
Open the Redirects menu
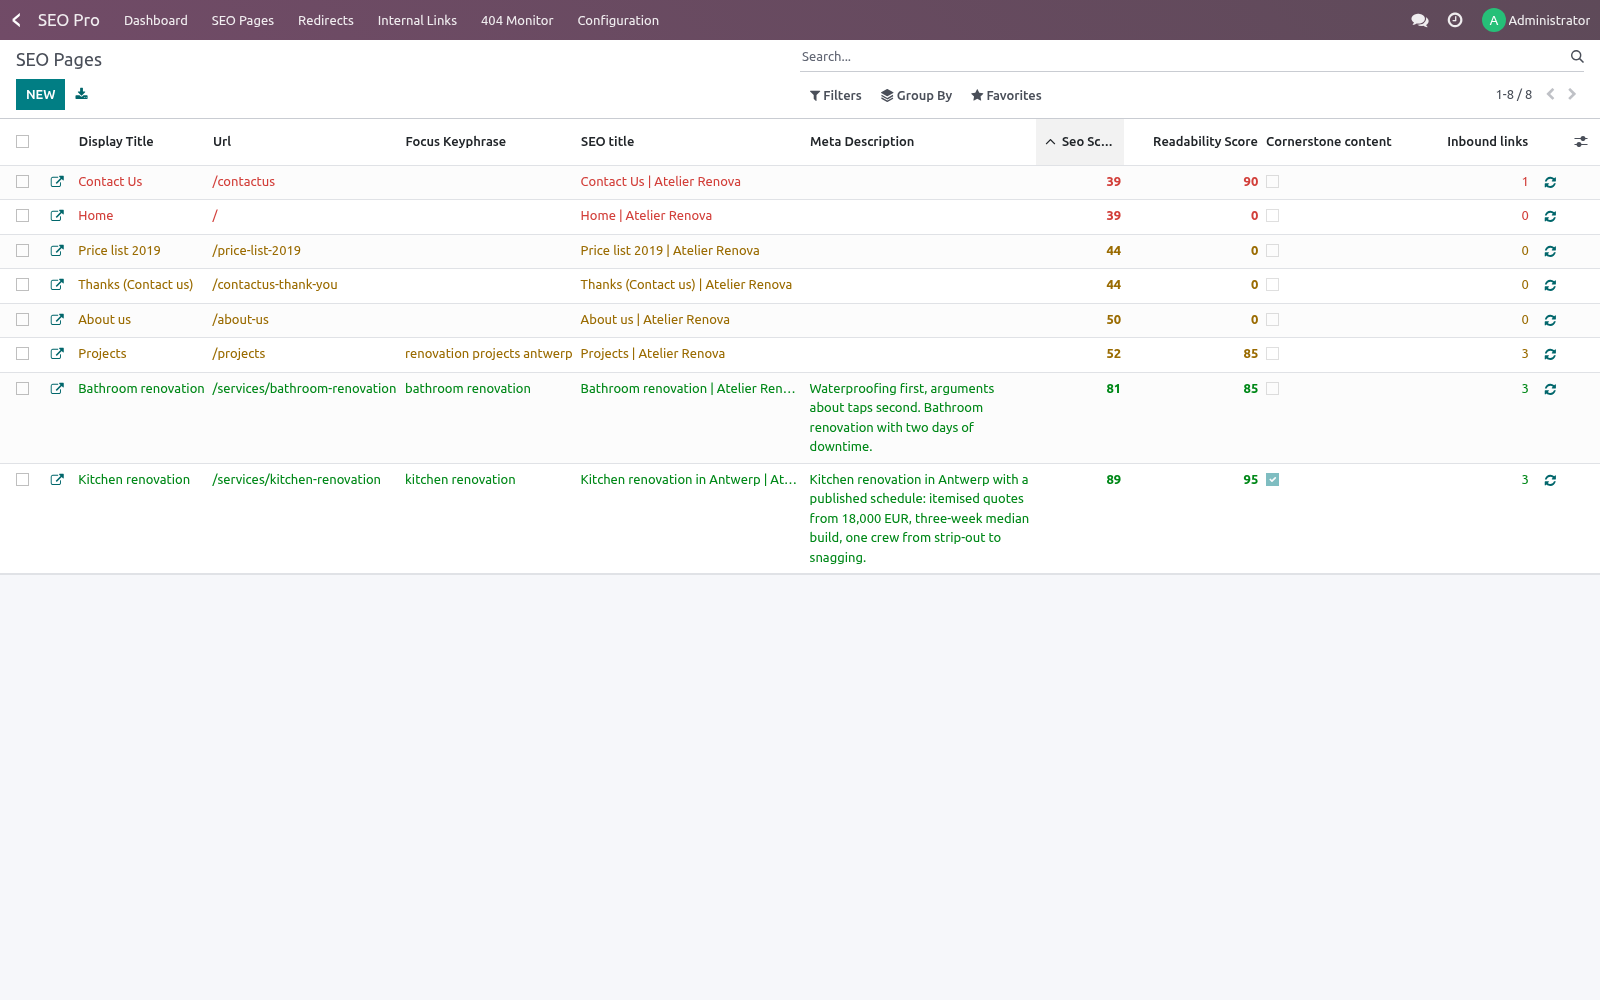click(326, 20)
